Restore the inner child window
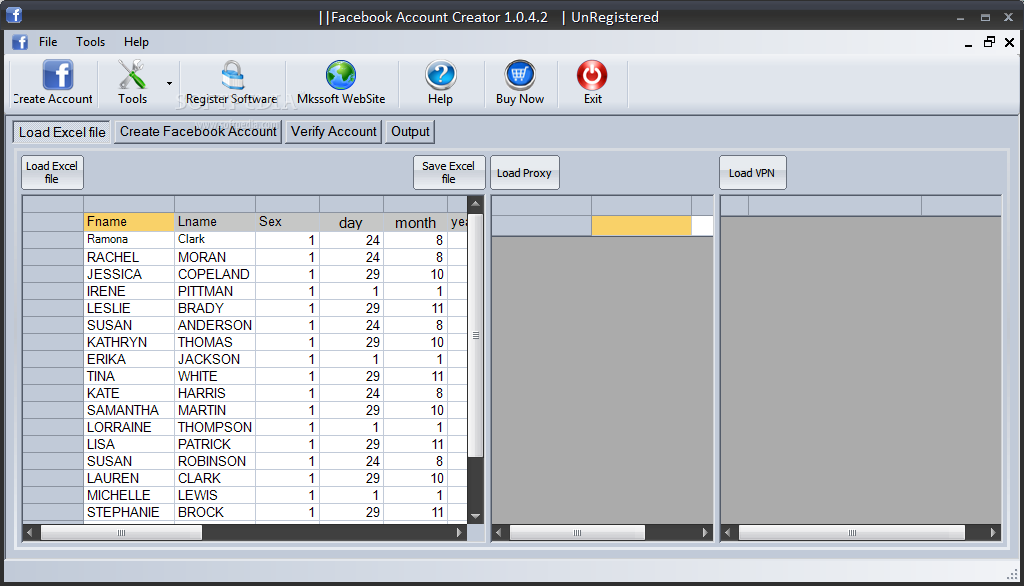 989,42
